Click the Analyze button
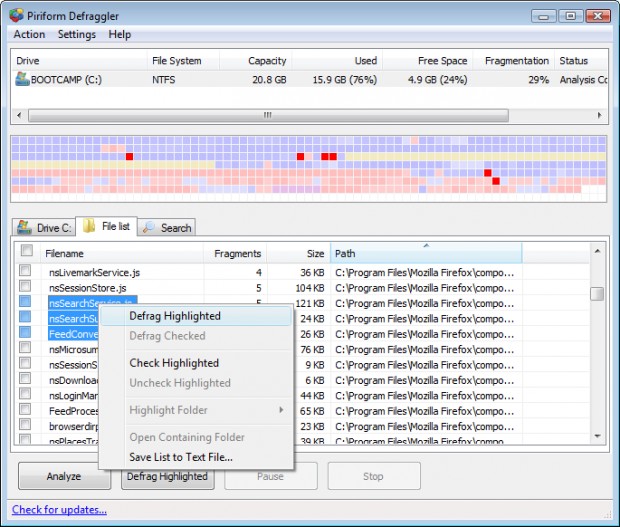 [x=64, y=476]
